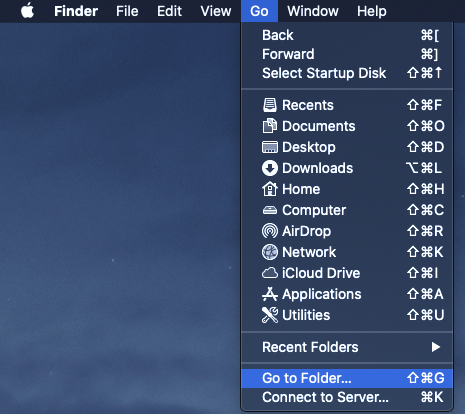Open the Recent Folders entry
The image size is (465, 414).
coord(347,347)
